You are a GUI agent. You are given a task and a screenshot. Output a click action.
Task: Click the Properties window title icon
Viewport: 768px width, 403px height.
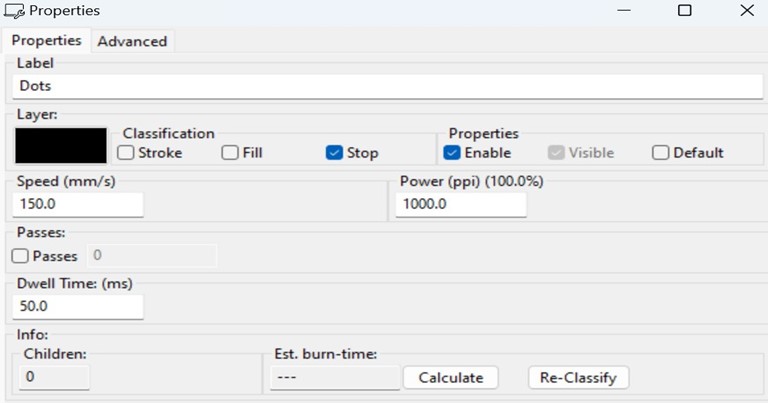[15, 11]
